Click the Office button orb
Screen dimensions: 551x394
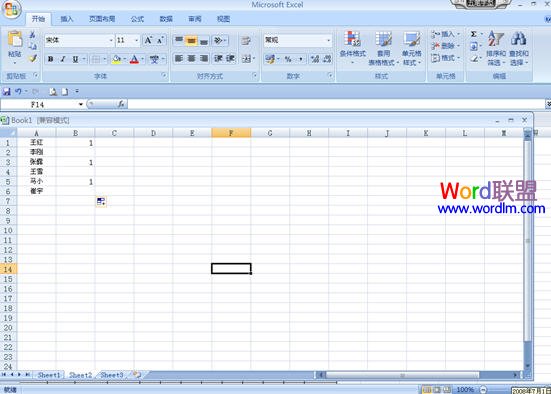point(11,9)
